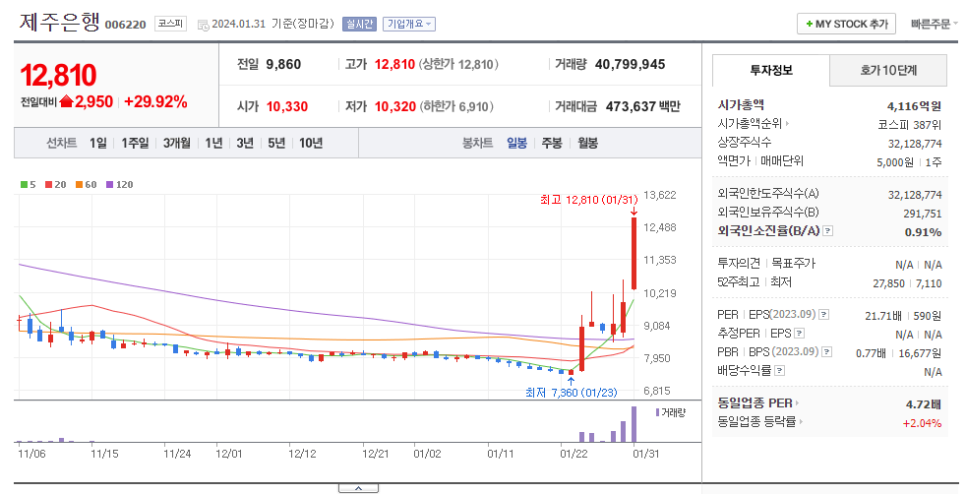Select the 5년 line chart period
Viewport: 966px width, 494px height.
[277, 143]
